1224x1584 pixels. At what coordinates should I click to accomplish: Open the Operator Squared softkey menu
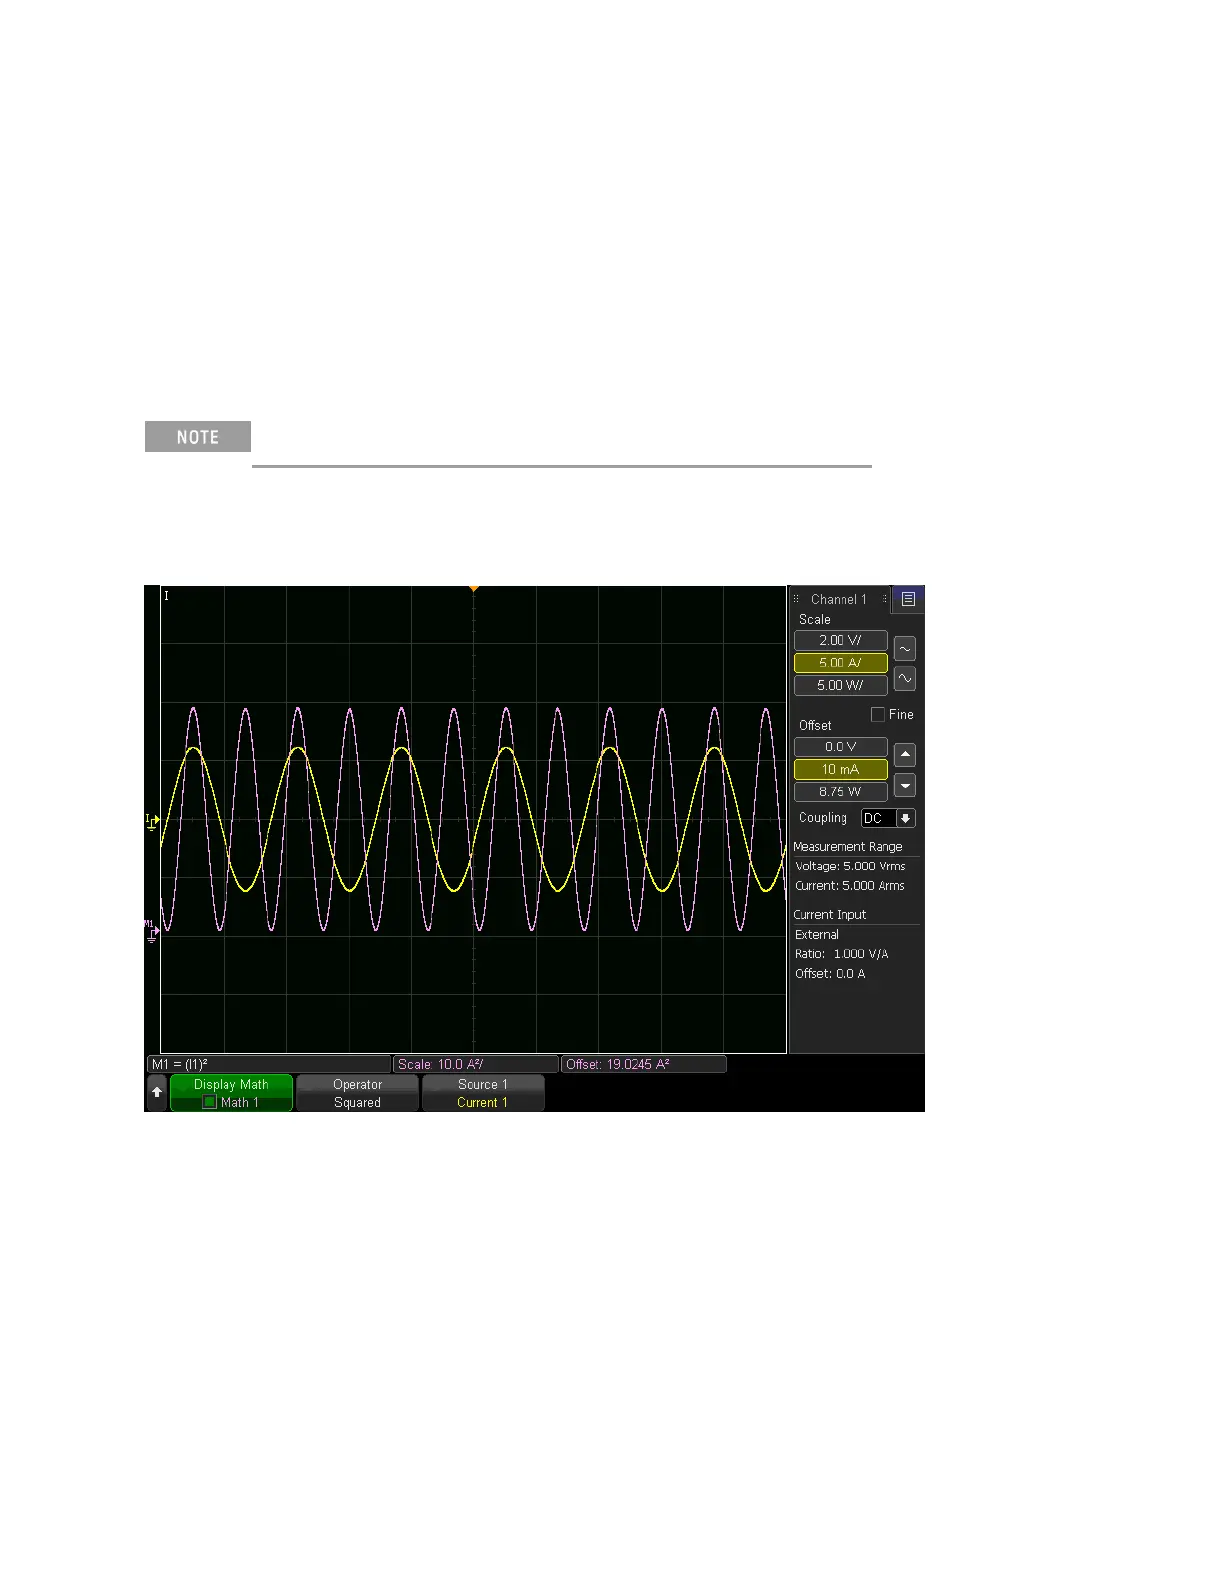click(357, 1092)
